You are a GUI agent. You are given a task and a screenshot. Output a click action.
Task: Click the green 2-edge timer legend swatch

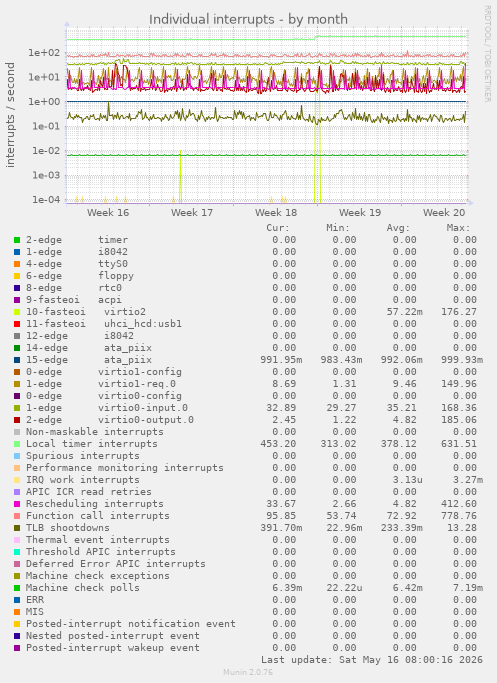point(17,240)
